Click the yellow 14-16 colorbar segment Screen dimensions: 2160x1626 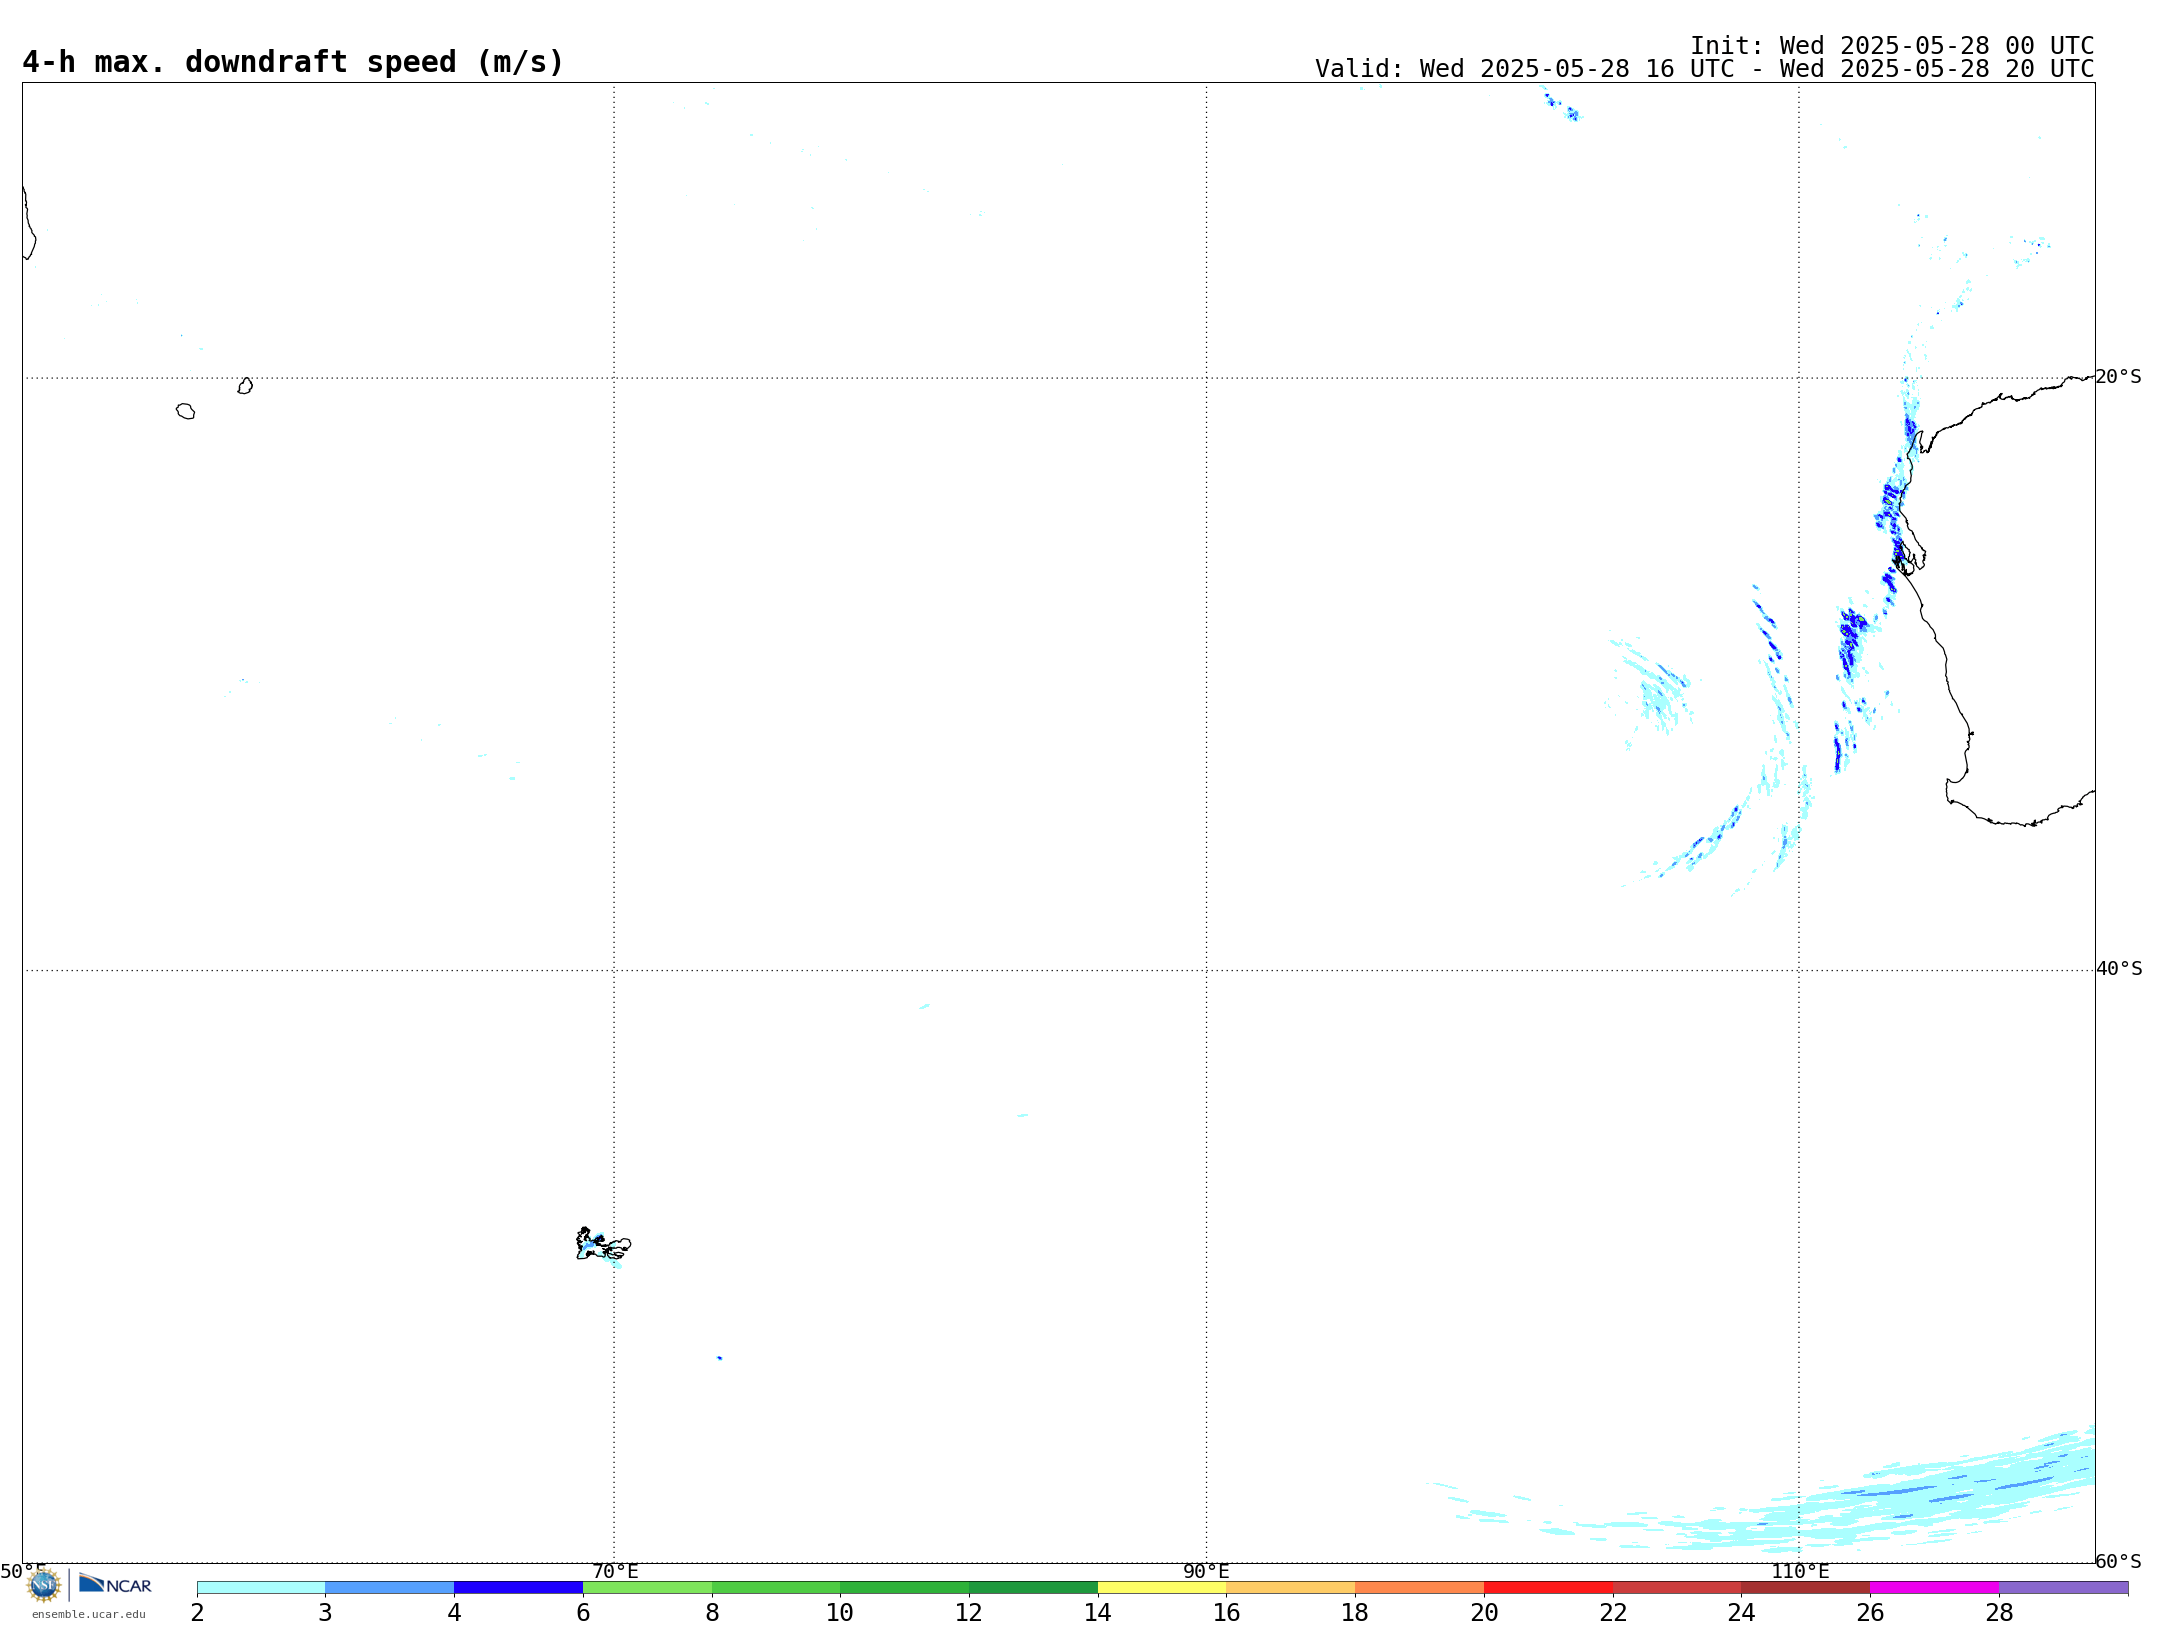coord(1162,1588)
